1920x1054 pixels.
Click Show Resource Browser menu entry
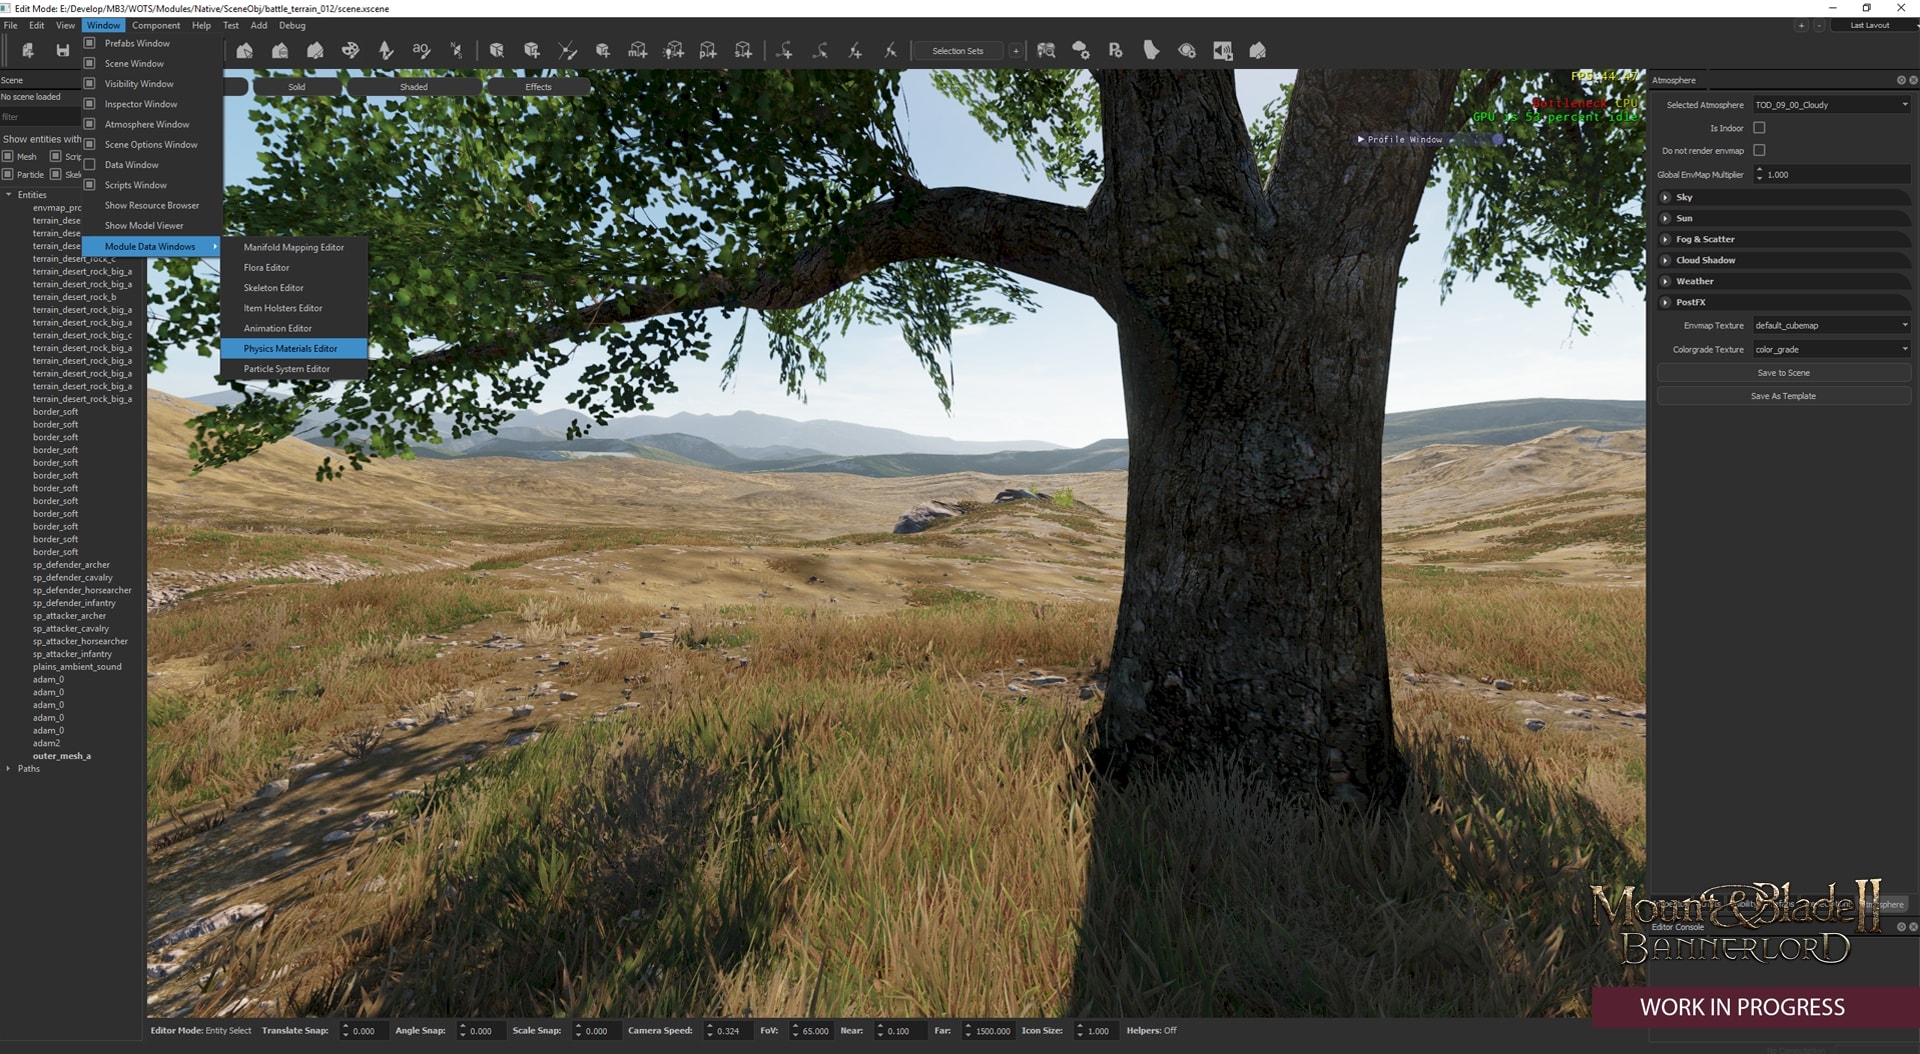coord(152,206)
